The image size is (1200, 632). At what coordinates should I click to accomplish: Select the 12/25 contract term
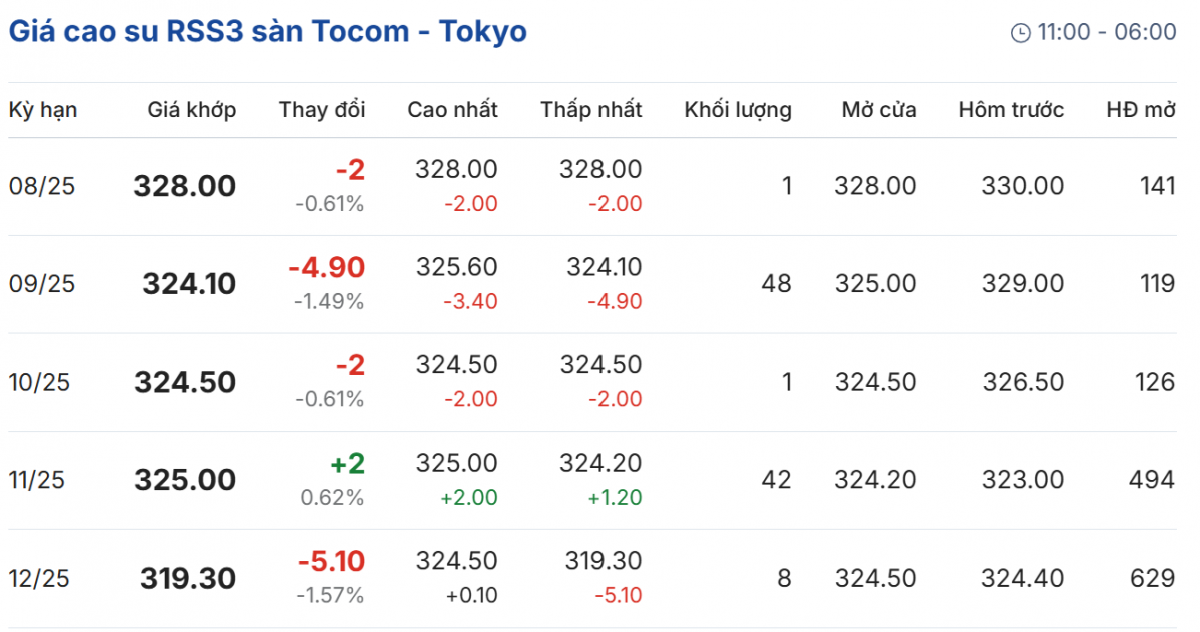42,578
